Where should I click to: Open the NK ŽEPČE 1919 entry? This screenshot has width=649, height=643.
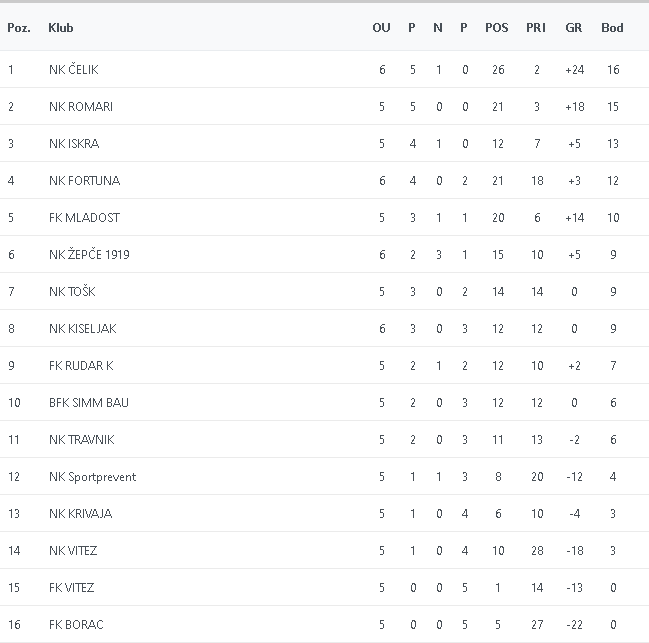click(89, 255)
